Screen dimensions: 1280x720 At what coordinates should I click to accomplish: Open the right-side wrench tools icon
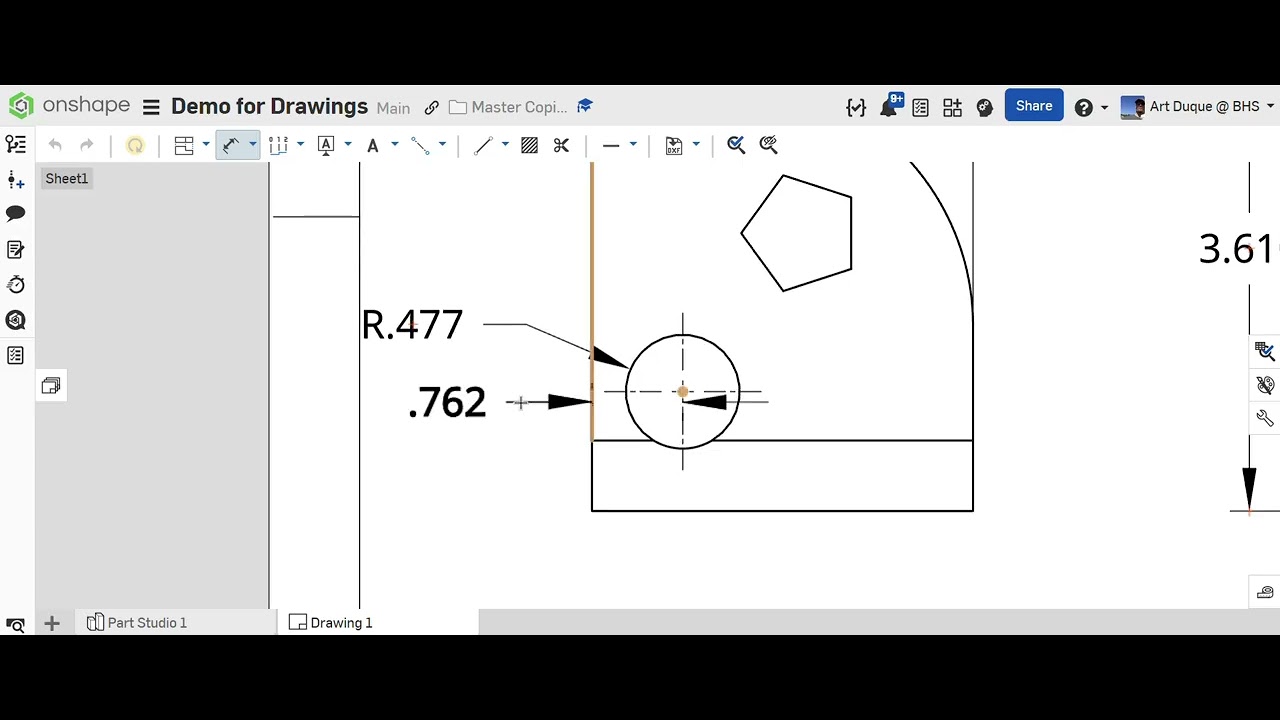pos(1265,418)
